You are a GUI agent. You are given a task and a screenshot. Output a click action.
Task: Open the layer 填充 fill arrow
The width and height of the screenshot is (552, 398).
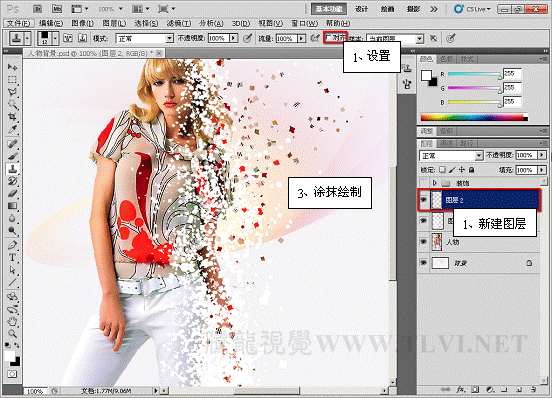[x=542, y=170]
